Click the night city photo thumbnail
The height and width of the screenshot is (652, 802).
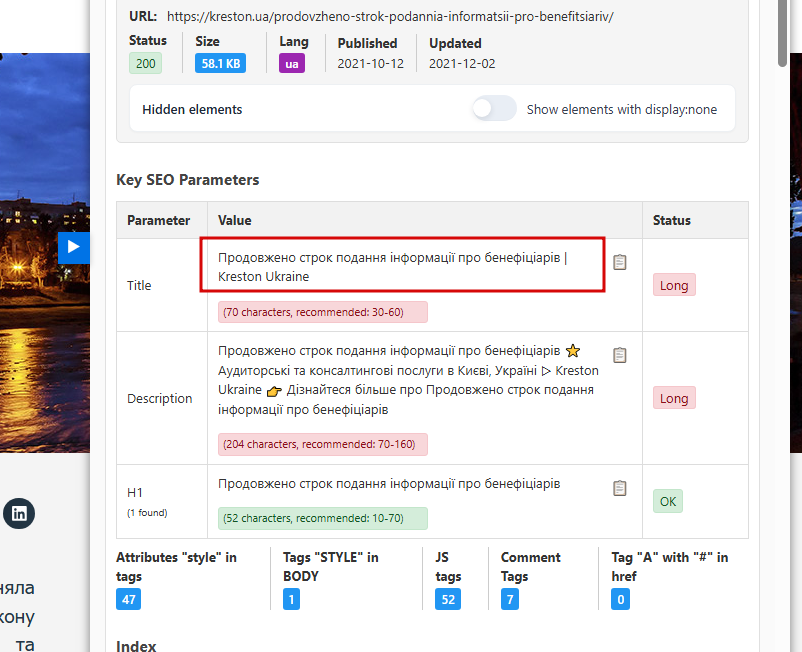45,253
